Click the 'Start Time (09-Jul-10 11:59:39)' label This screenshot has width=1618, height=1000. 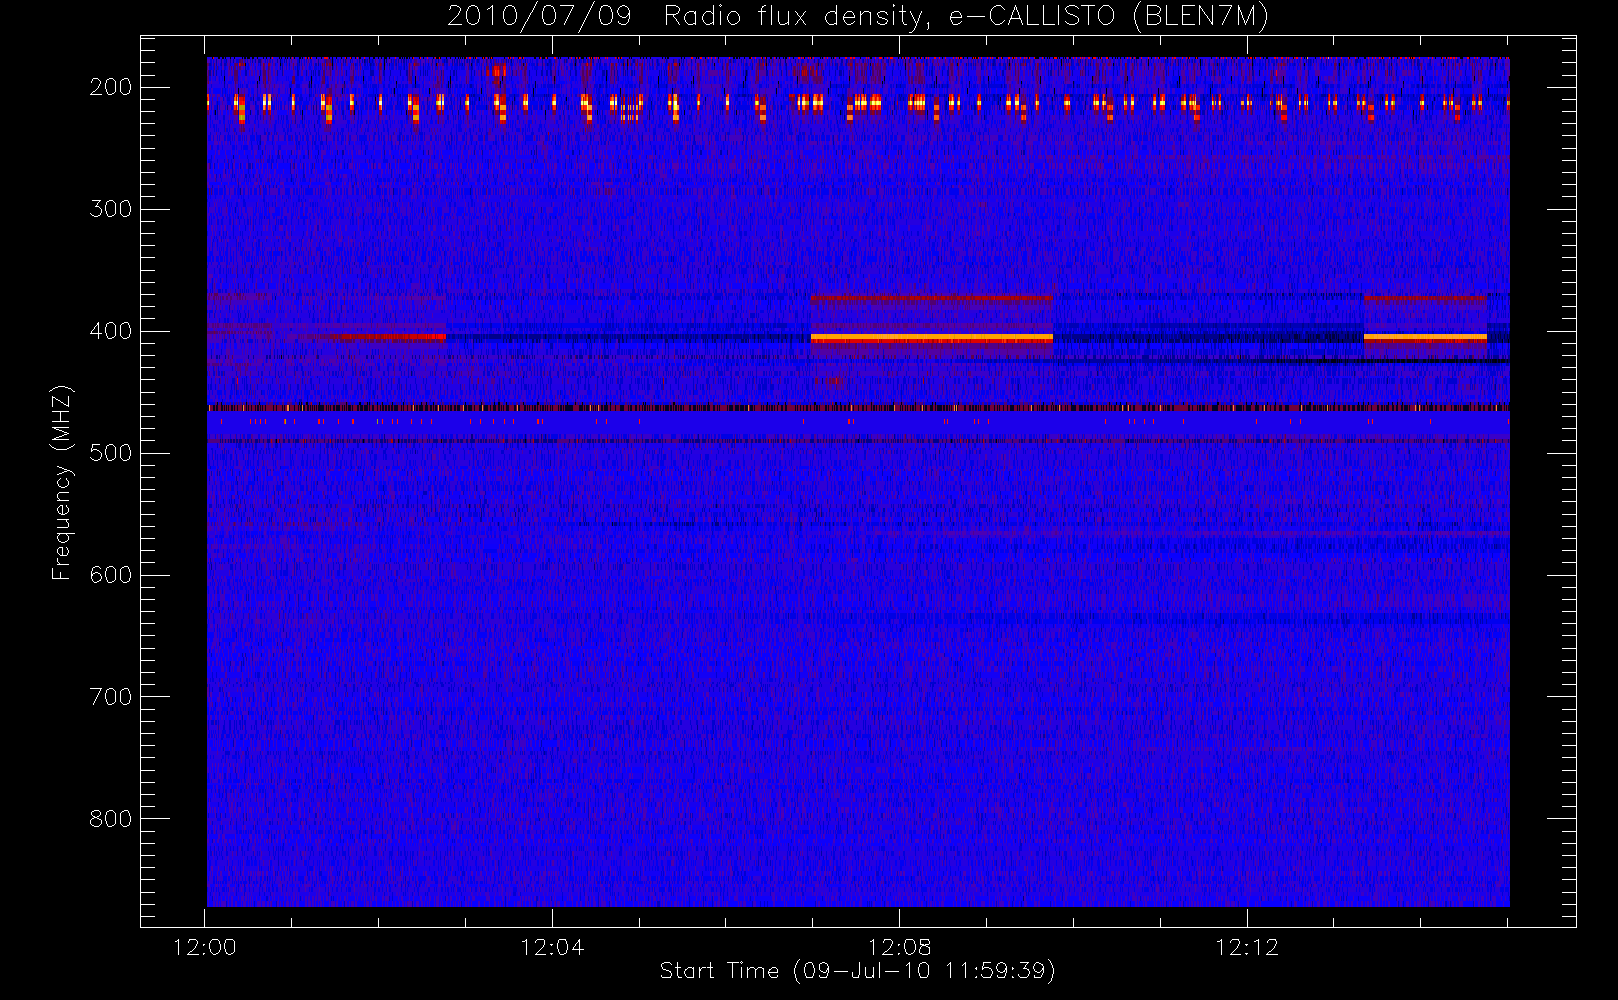pyautogui.click(x=858, y=971)
